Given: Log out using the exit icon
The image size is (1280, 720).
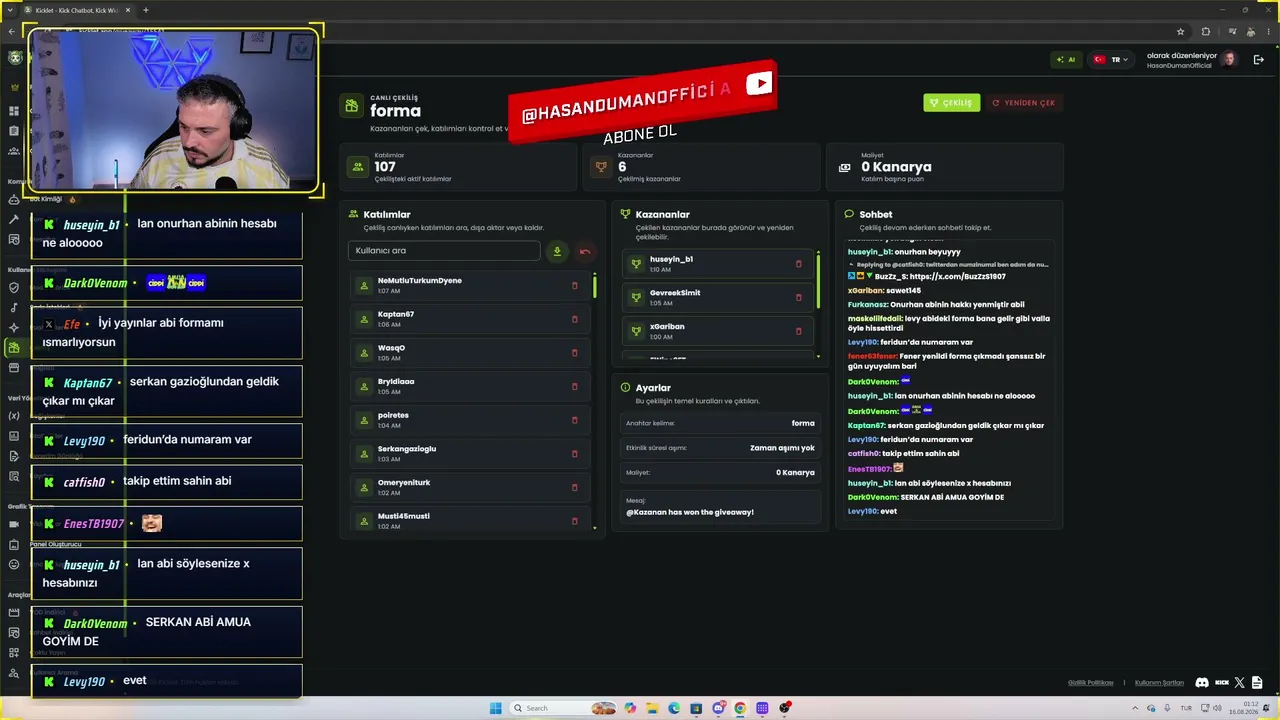Looking at the screenshot, I should (x=1258, y=60).
